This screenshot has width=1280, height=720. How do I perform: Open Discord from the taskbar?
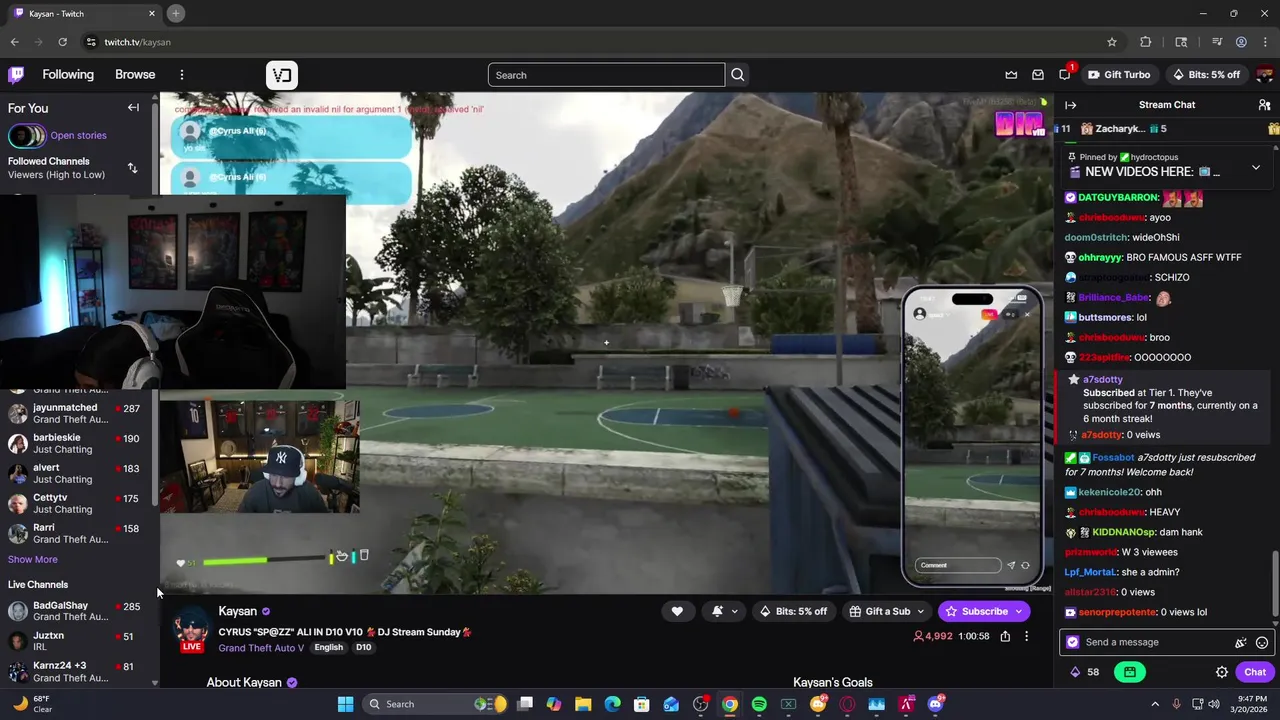coord(936,704)
